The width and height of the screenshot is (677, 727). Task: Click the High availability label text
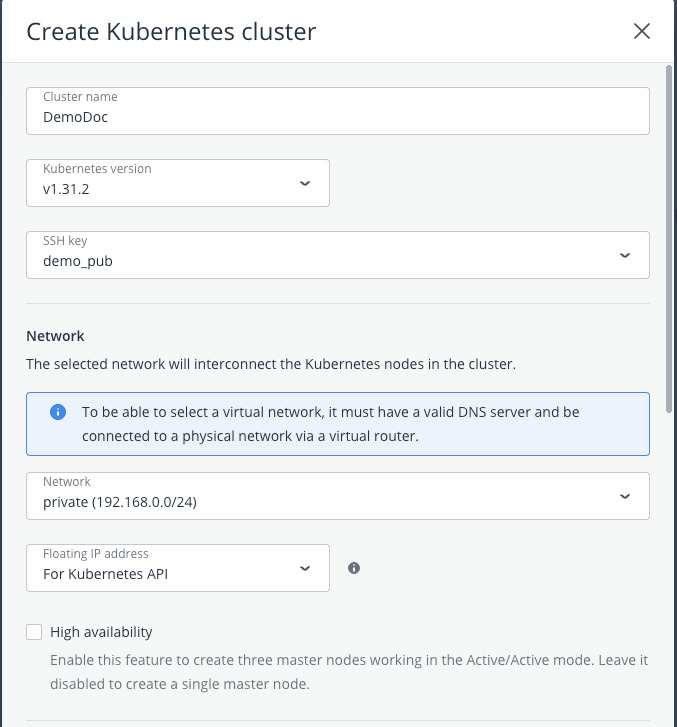[x=101, y=632]
